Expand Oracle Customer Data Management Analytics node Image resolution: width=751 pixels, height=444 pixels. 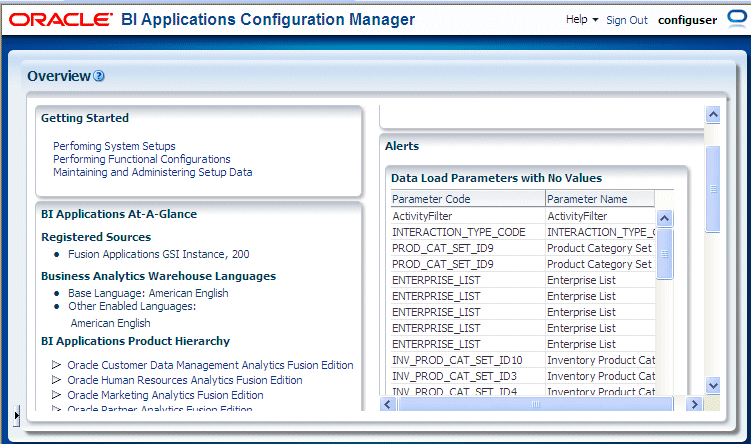[57, 365]
